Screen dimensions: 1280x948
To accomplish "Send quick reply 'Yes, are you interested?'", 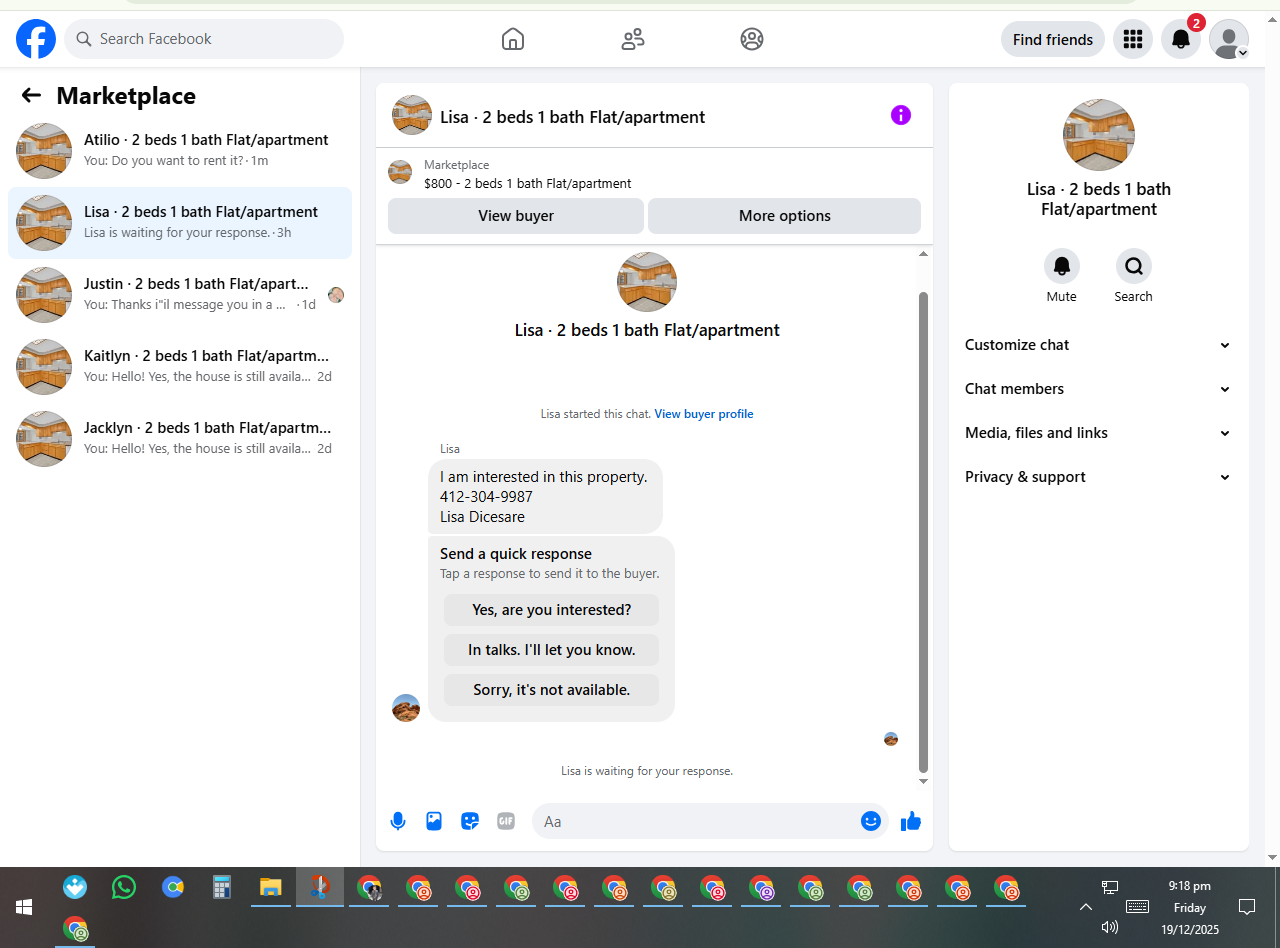I will pyautogui.click(x=552, y=610).
